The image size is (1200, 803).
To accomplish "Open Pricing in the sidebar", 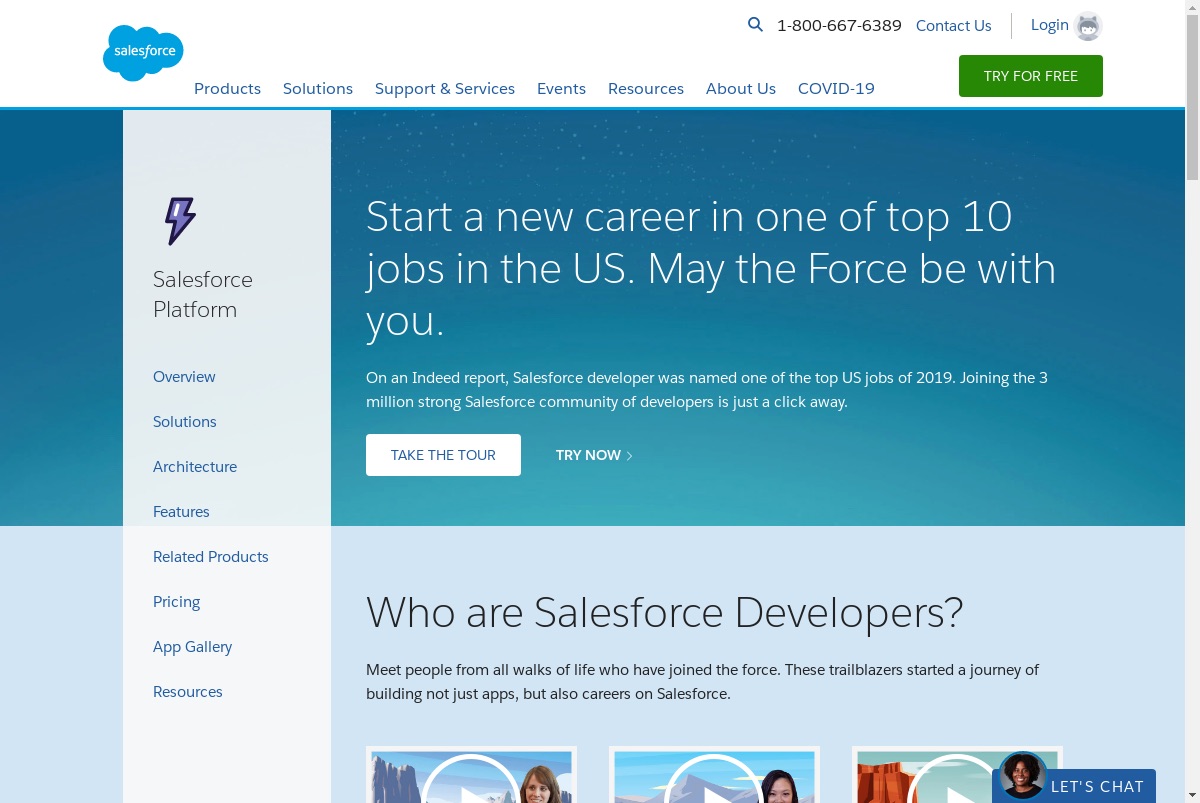I will 177,602.
